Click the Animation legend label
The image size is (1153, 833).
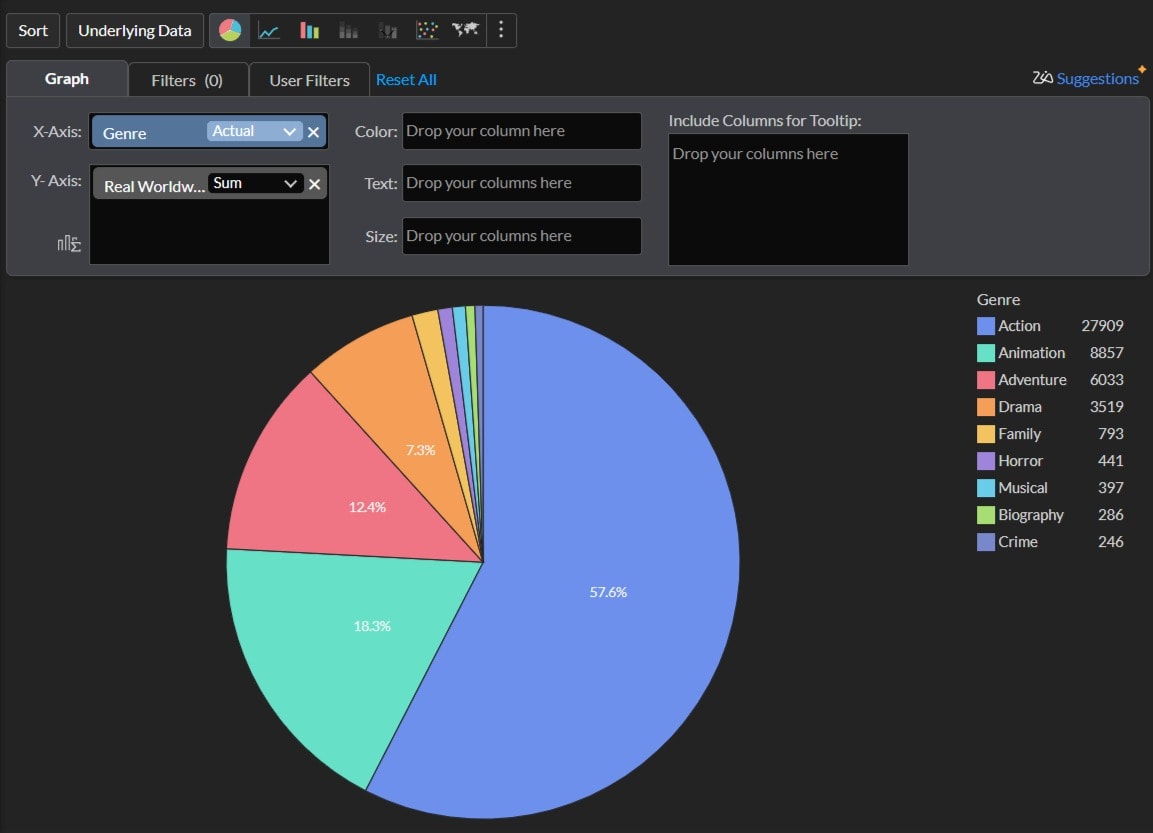click(x=1032, y=353)
